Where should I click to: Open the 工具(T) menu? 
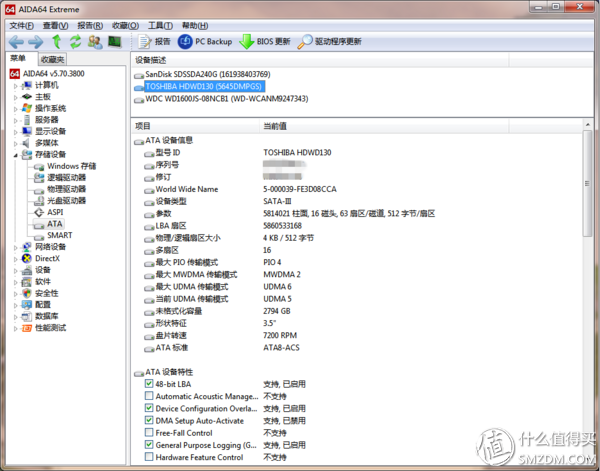click(160, 26)
